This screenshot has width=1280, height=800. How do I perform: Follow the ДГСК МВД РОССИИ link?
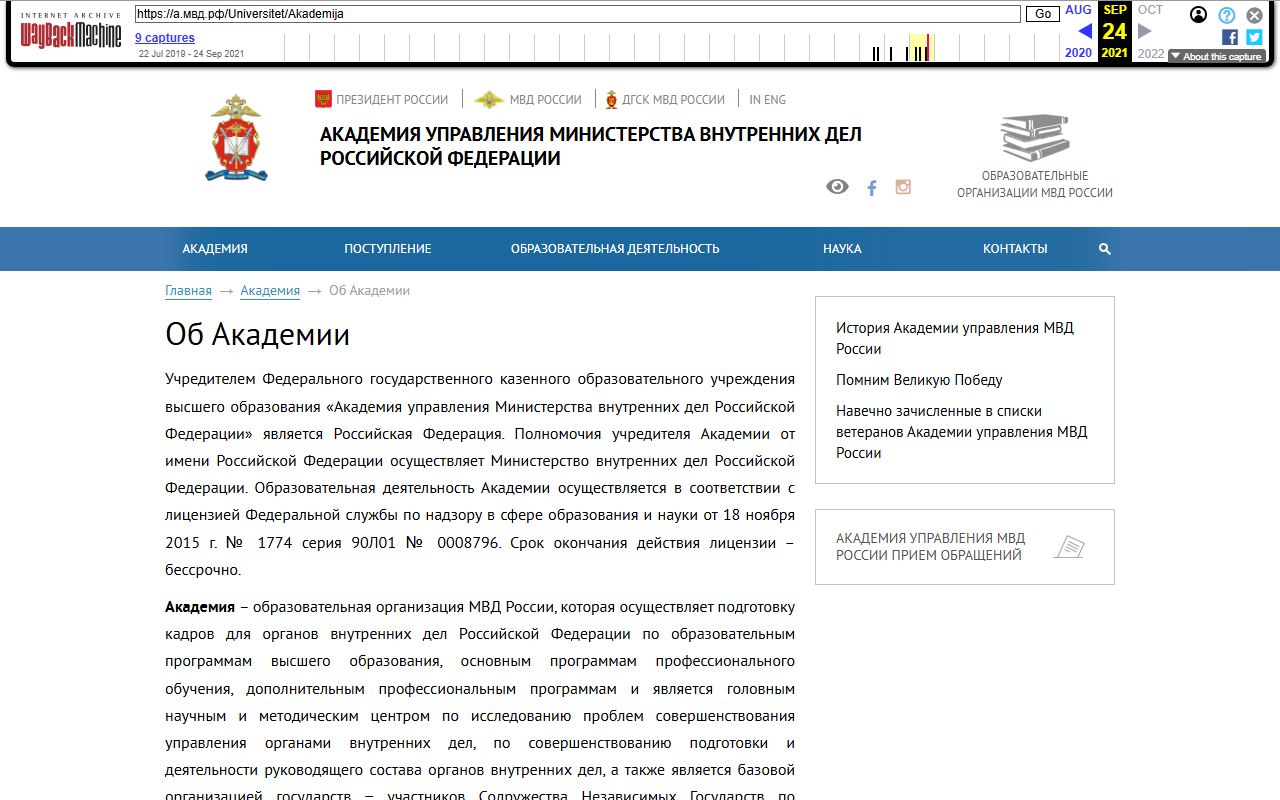click(x=665, y=99)
